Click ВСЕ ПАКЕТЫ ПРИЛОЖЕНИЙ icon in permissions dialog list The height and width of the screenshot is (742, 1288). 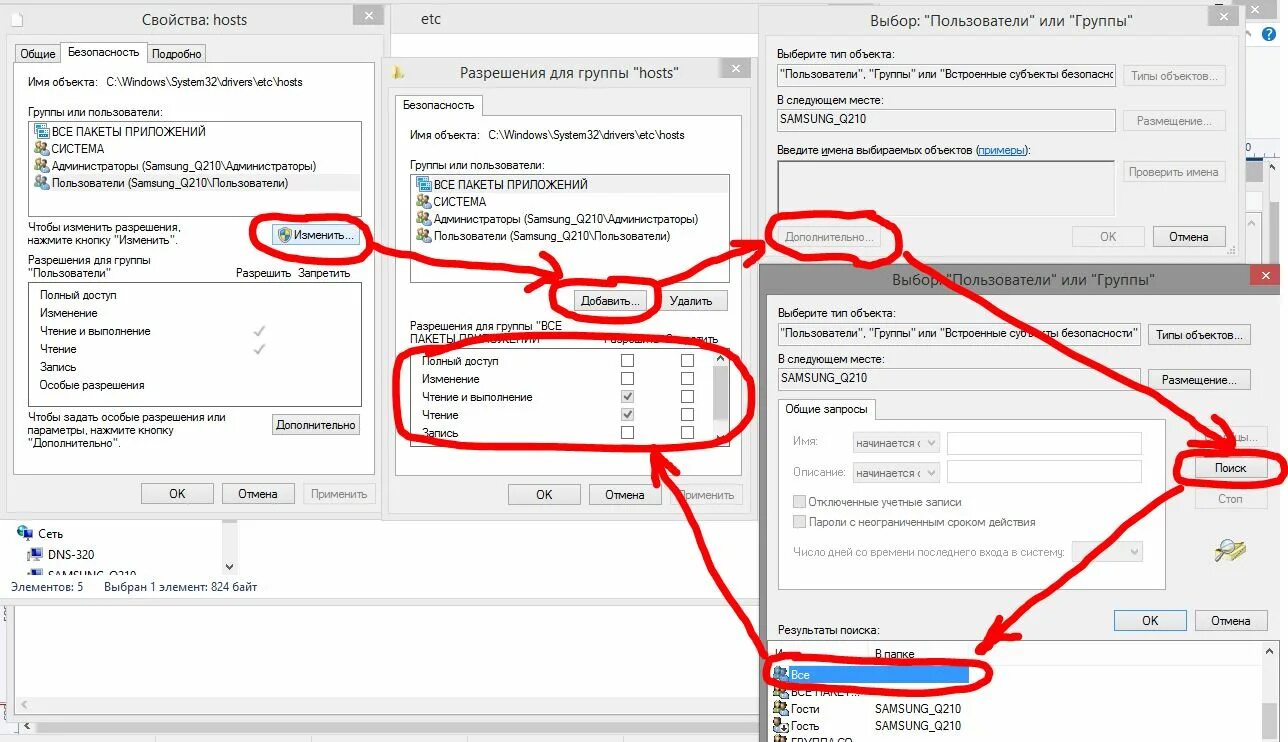click(x=423, y=184)
